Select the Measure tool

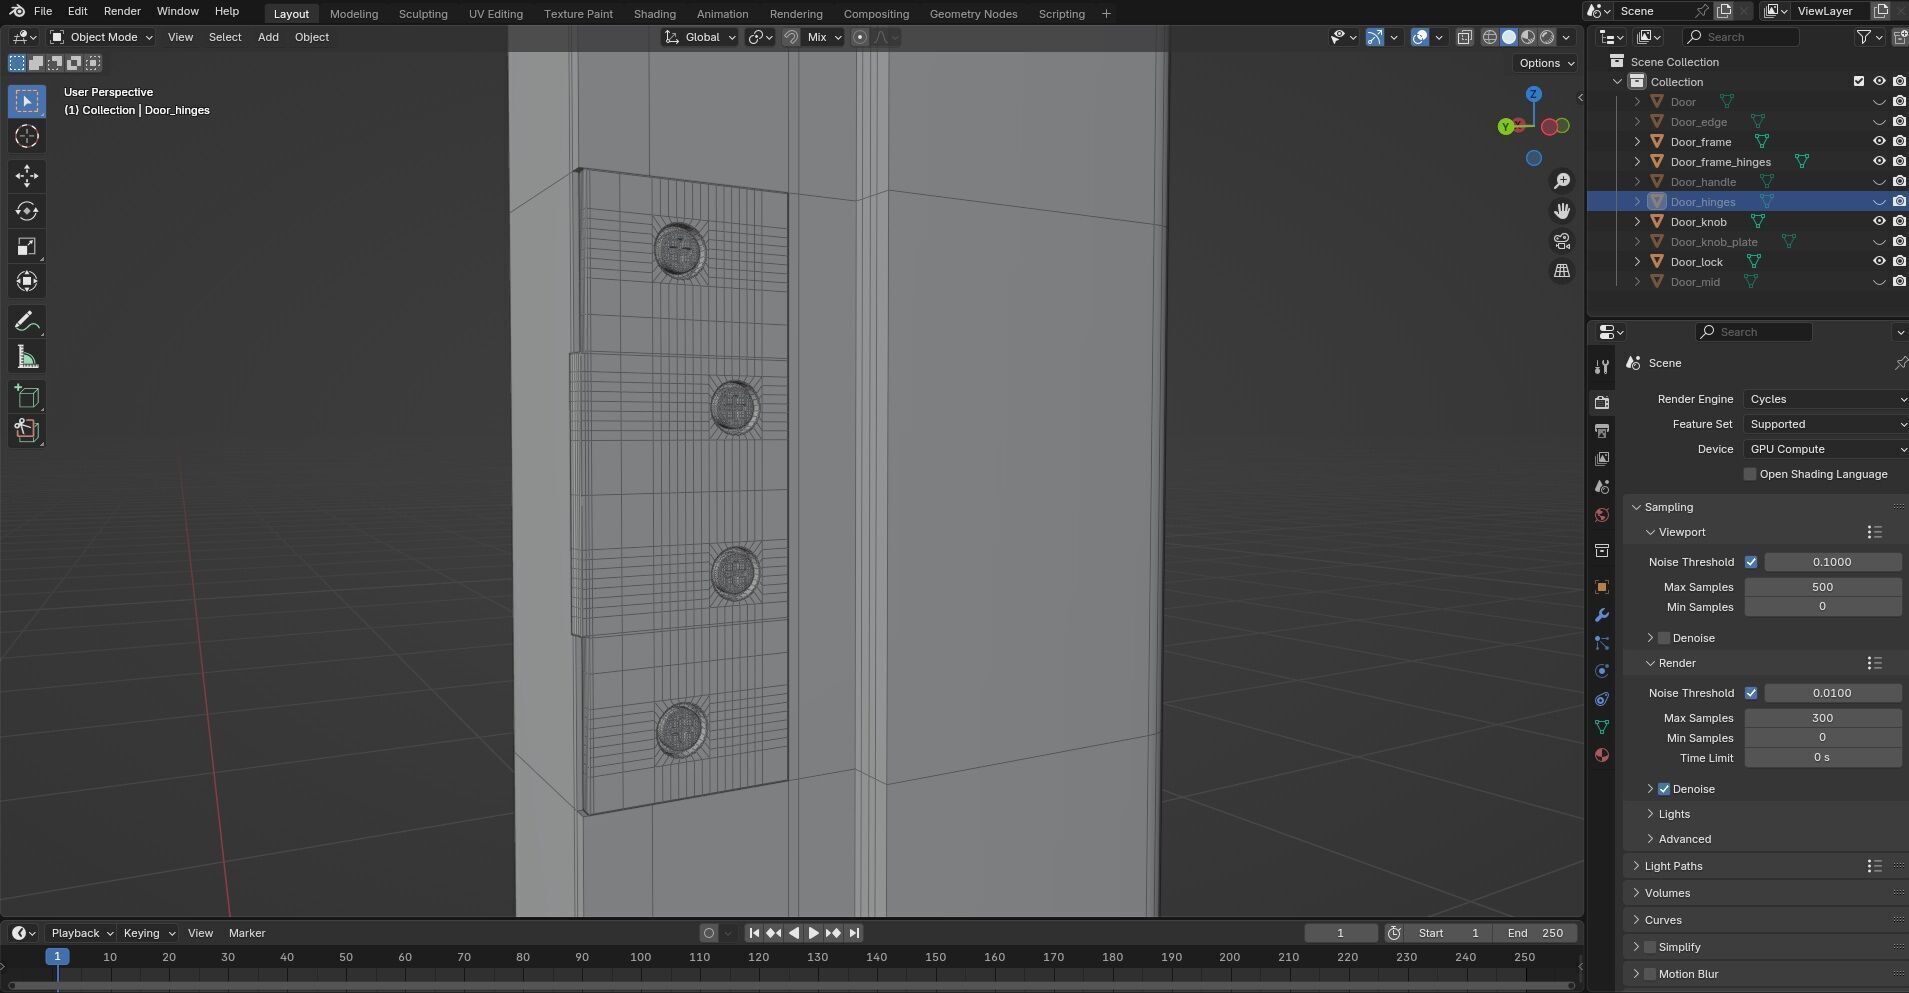tap(27, 357)
